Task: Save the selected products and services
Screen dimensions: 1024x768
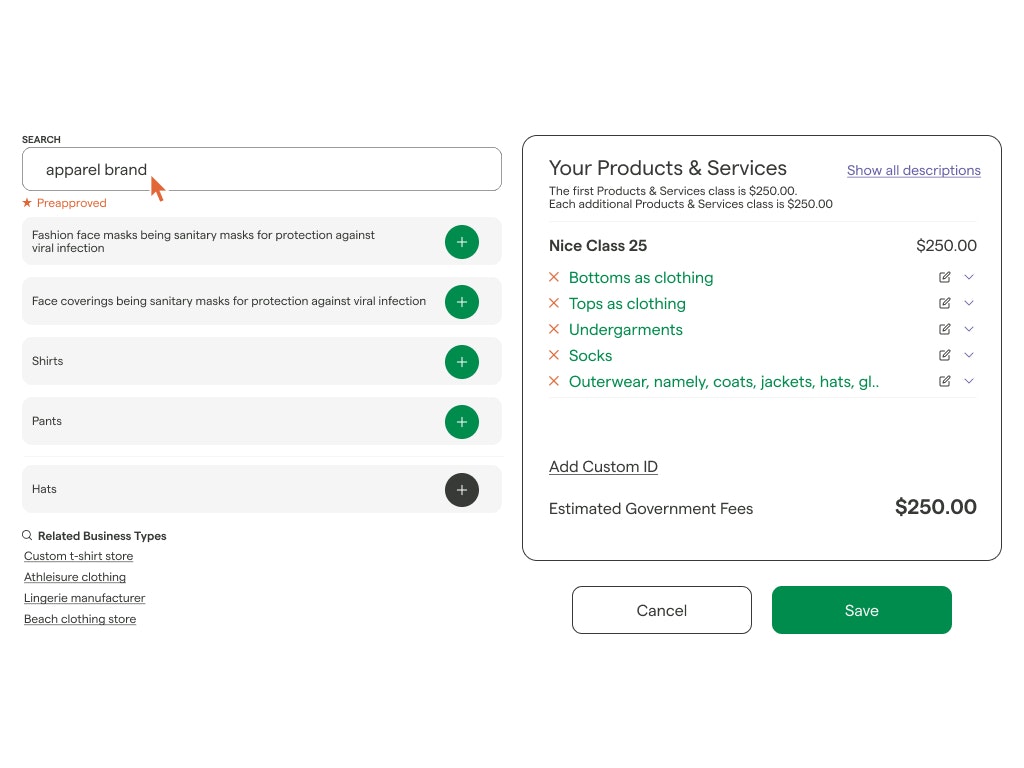Action: pos(861,610)
